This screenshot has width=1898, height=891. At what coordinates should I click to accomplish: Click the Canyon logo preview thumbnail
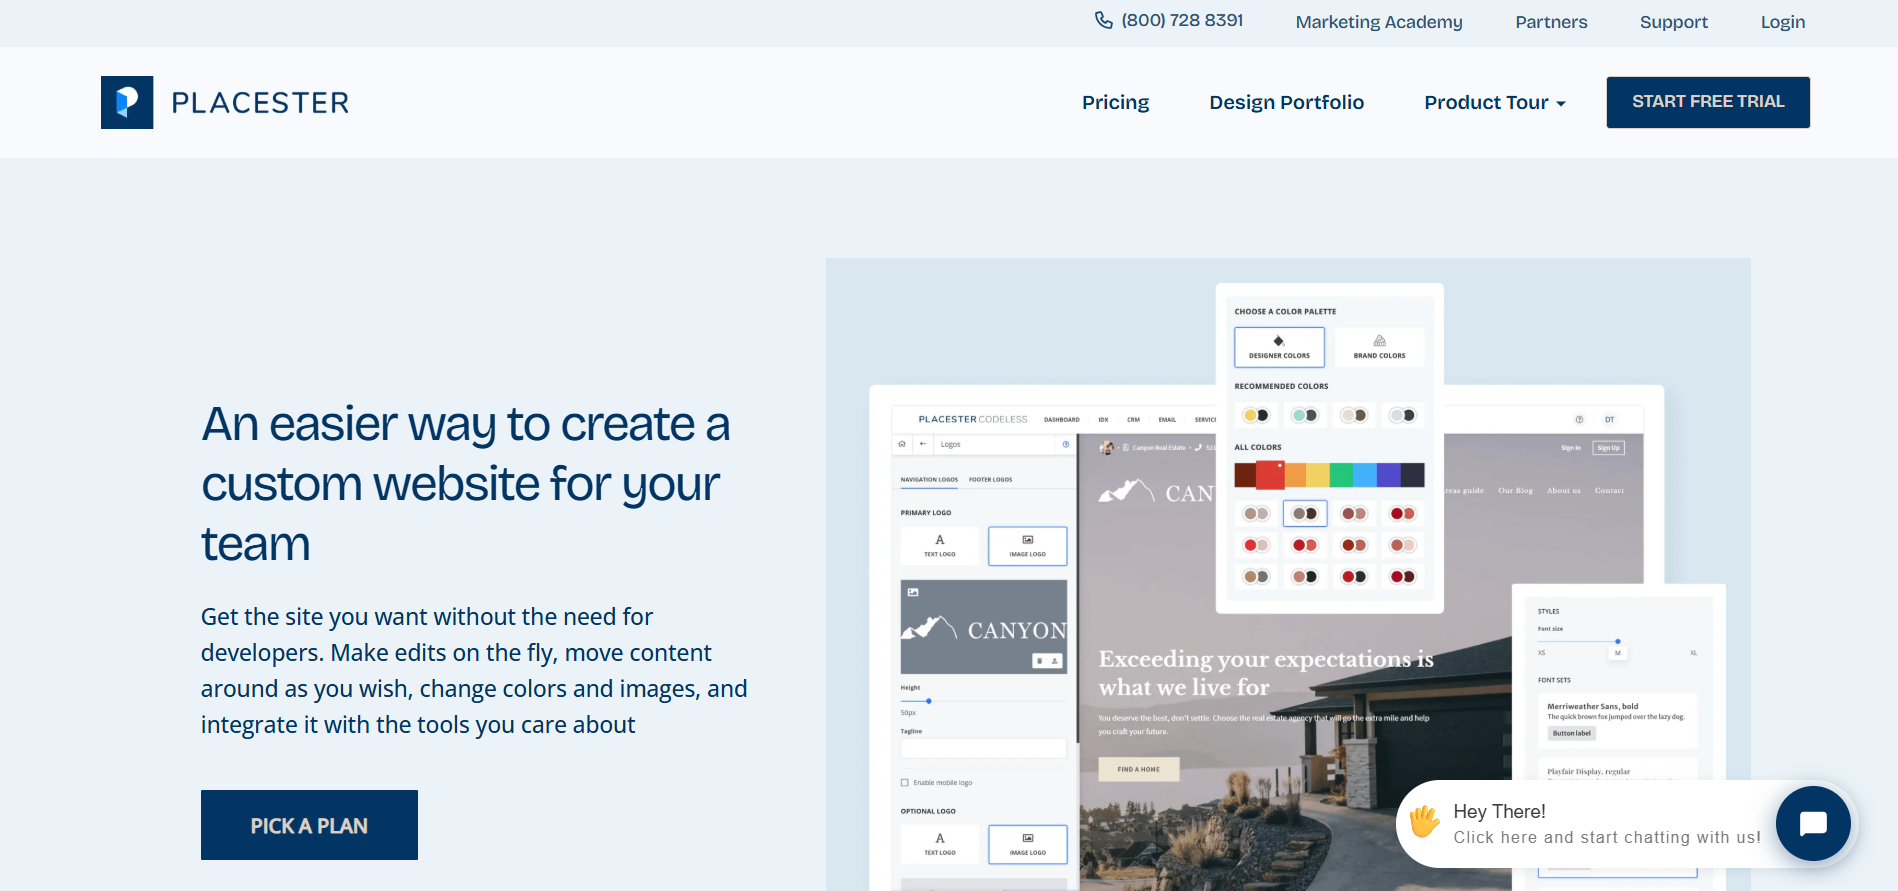tap(984, 627)
